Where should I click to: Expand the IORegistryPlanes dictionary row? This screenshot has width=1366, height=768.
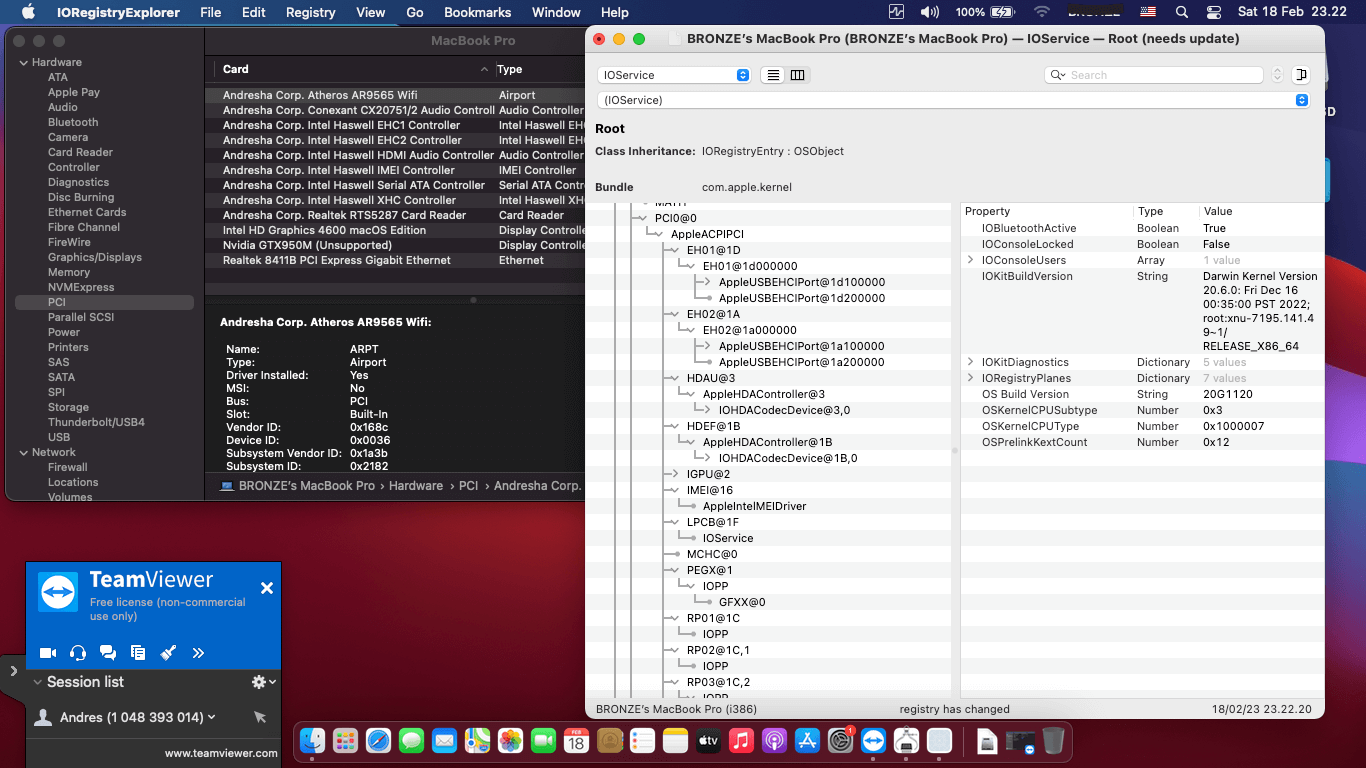[970, 378]
